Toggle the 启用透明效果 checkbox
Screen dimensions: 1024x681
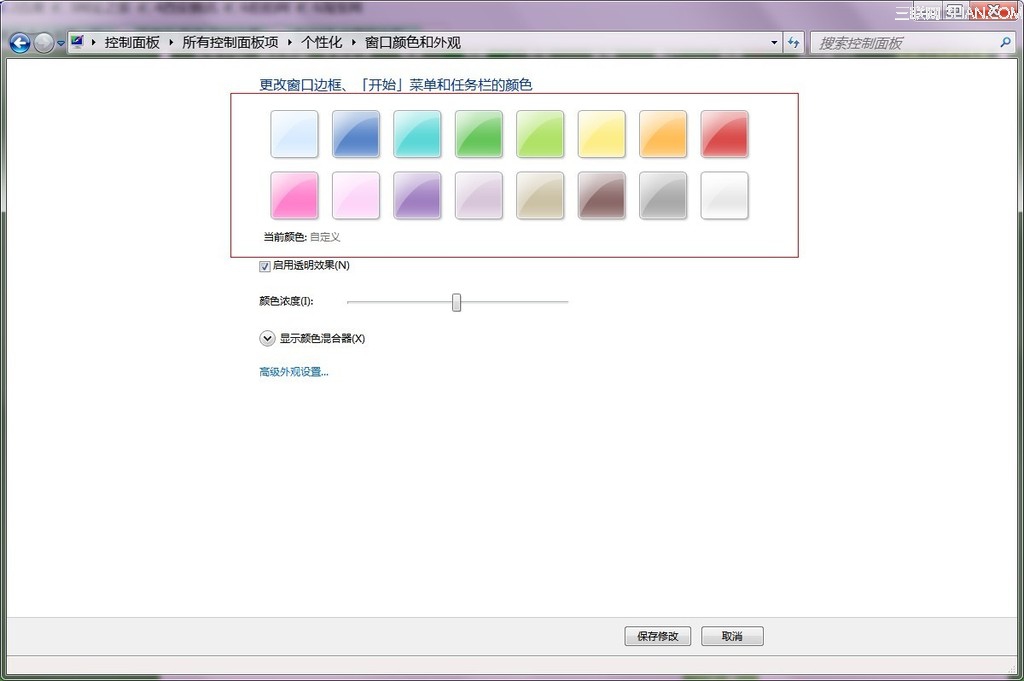[265, 266]
